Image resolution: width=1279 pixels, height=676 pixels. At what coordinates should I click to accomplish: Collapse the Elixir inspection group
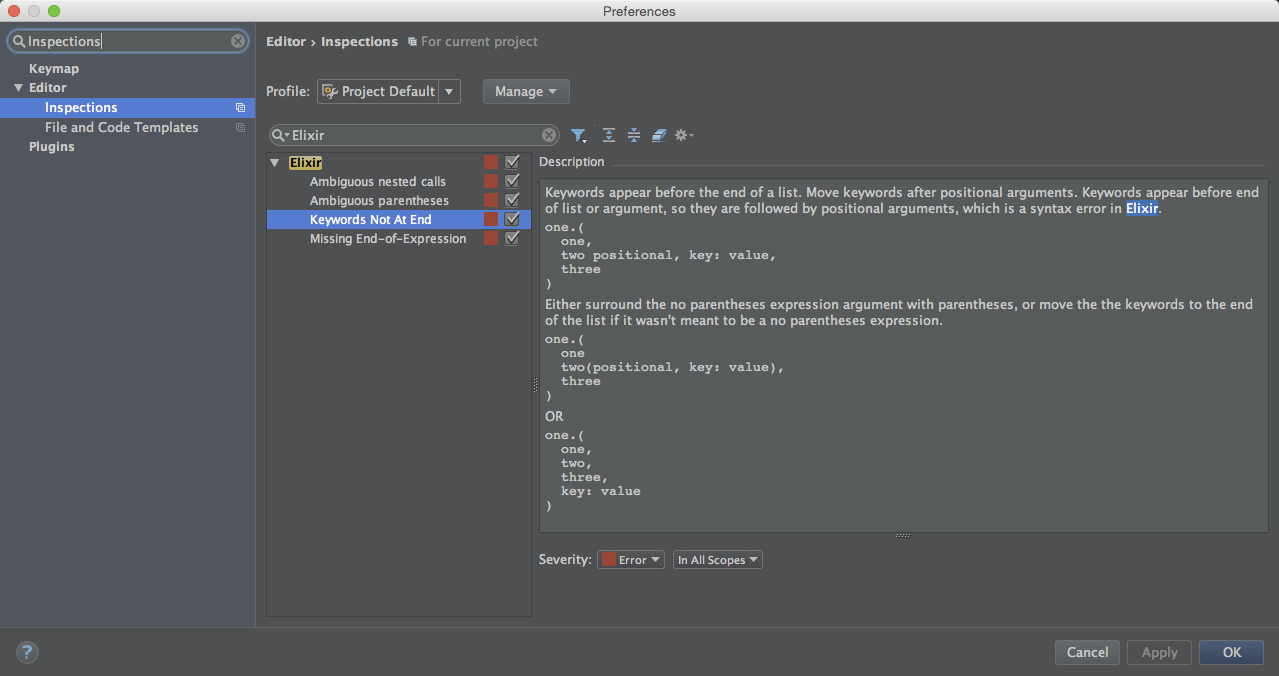[275, 162]
